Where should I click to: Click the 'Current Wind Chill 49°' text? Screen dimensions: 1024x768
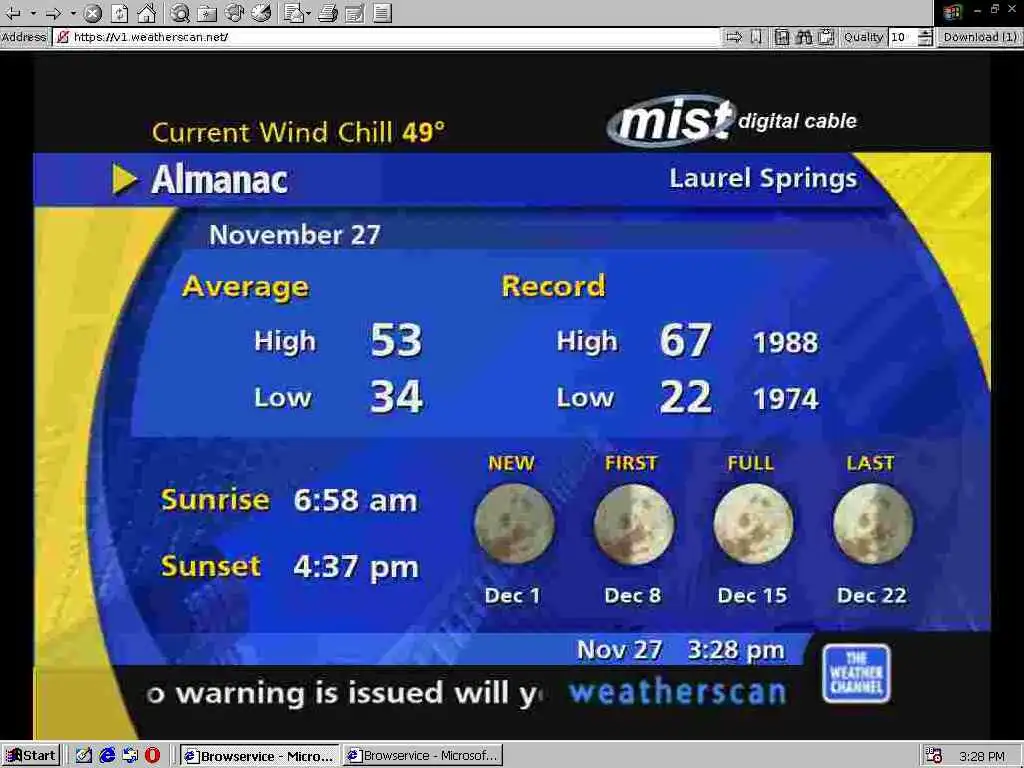298,133
